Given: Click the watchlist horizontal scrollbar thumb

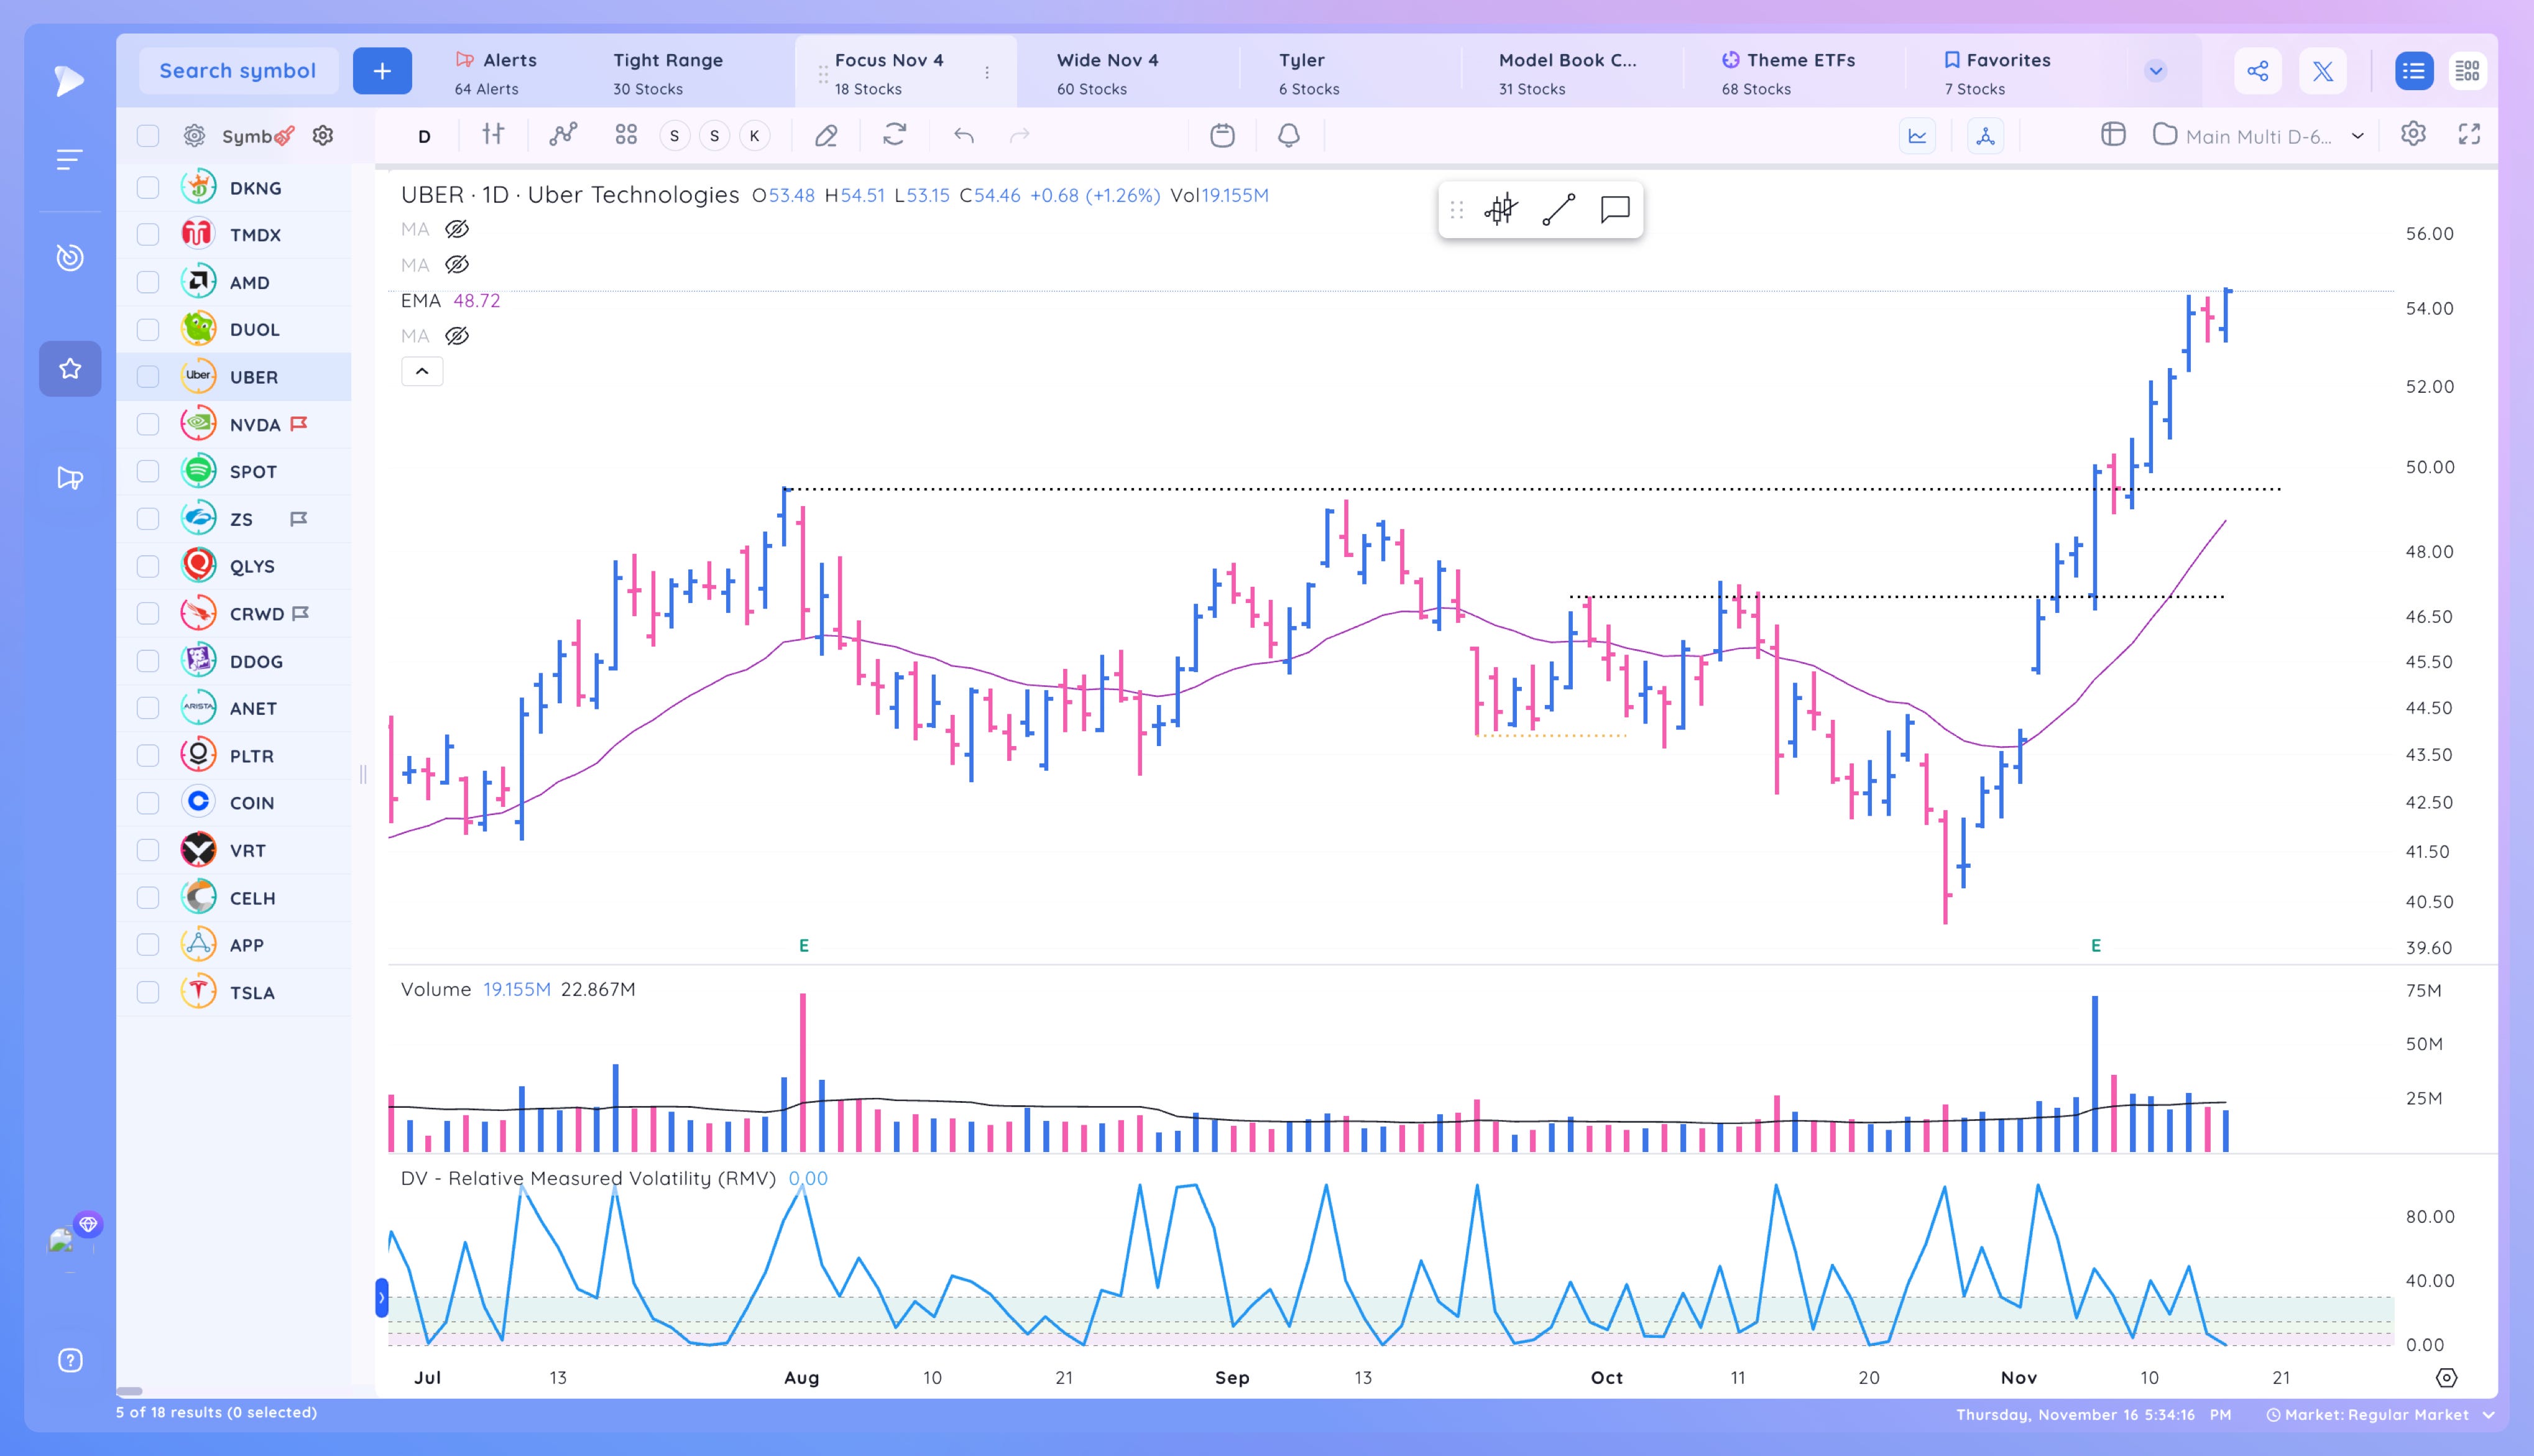Looking at the screenshot, I should coord(129,1391).
